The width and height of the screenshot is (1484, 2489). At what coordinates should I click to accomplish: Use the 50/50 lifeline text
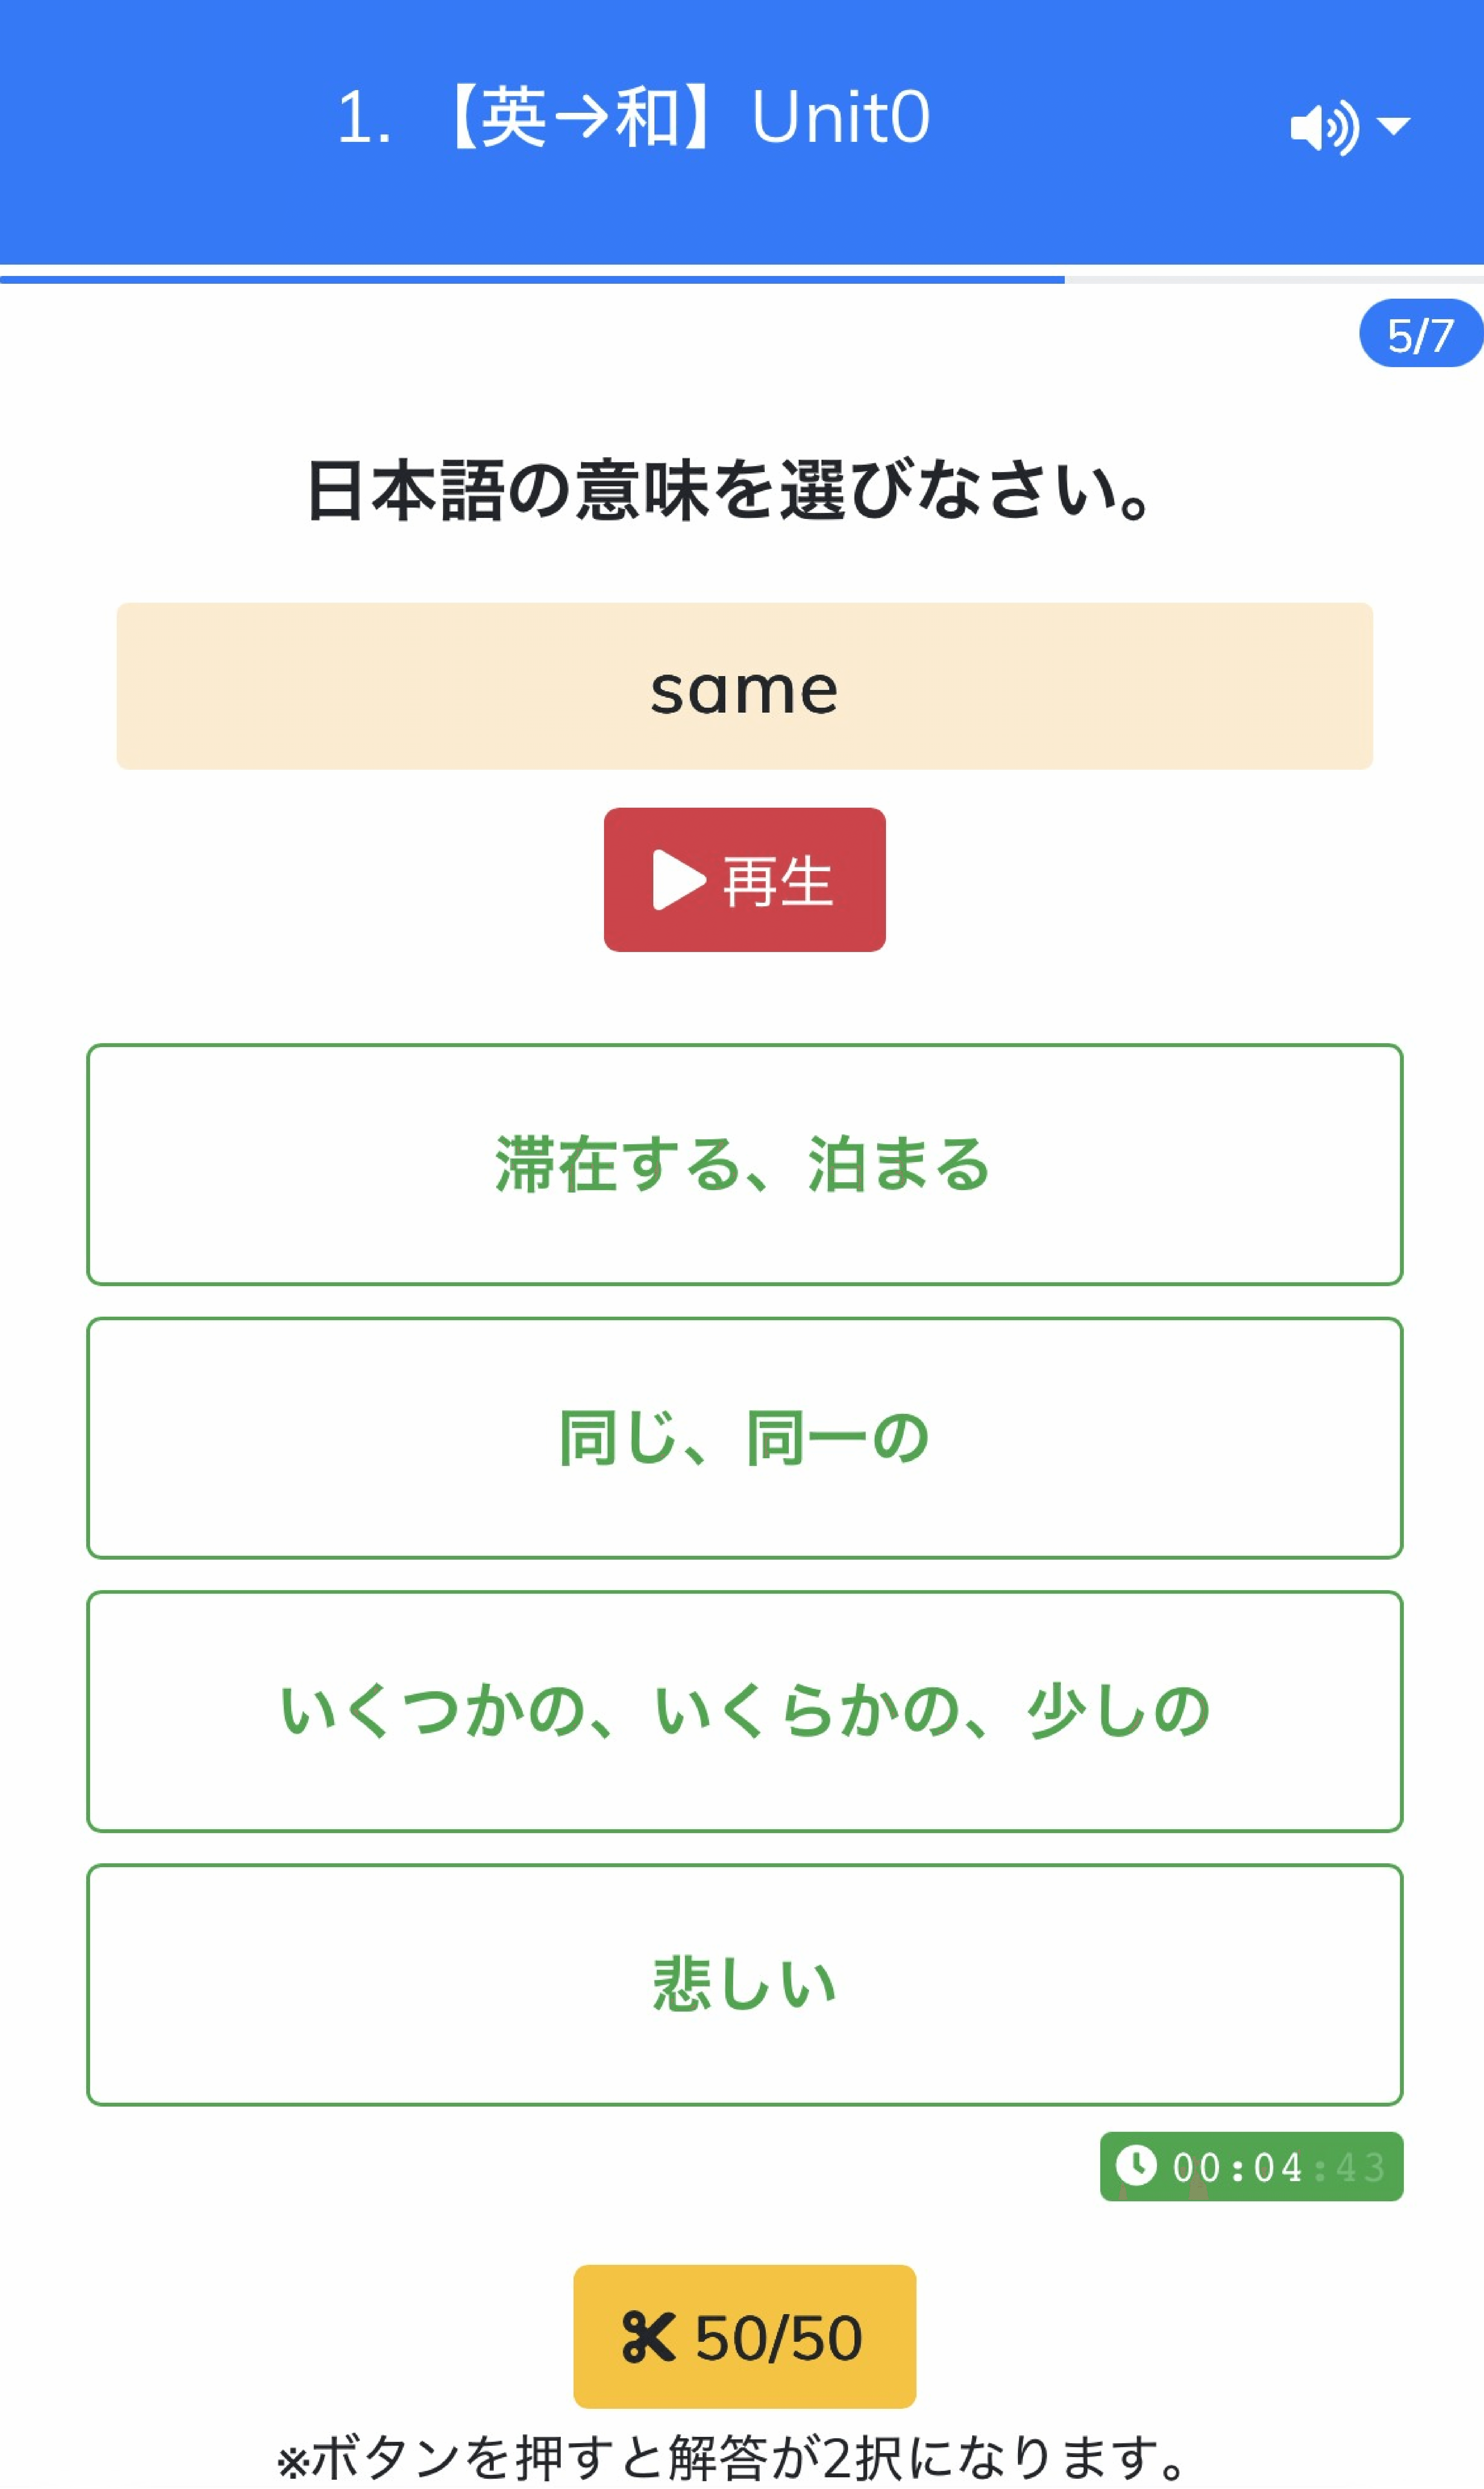point(778,2337)
